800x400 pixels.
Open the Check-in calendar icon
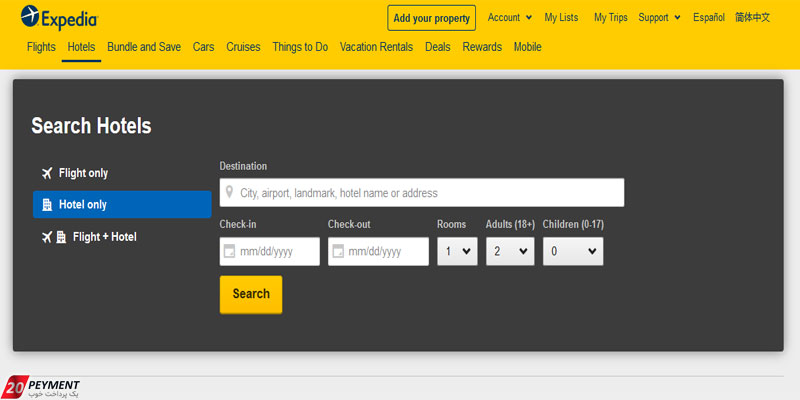(x=230, y=251)
